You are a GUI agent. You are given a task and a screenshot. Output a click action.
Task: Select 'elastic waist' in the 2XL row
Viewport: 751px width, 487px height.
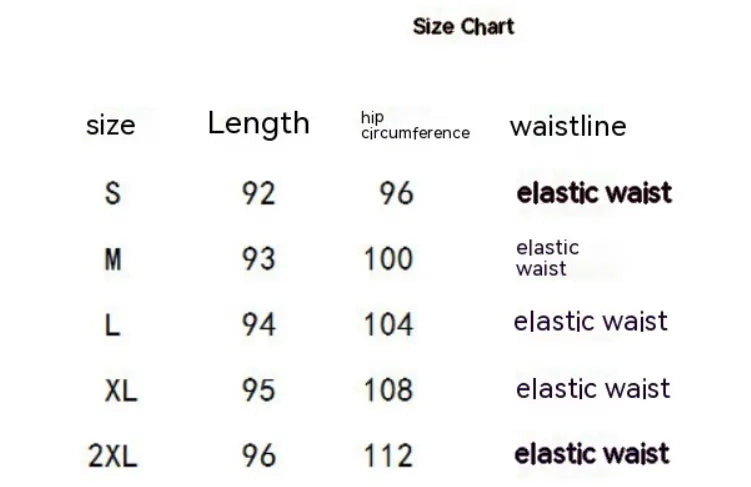tap(592, 454)
